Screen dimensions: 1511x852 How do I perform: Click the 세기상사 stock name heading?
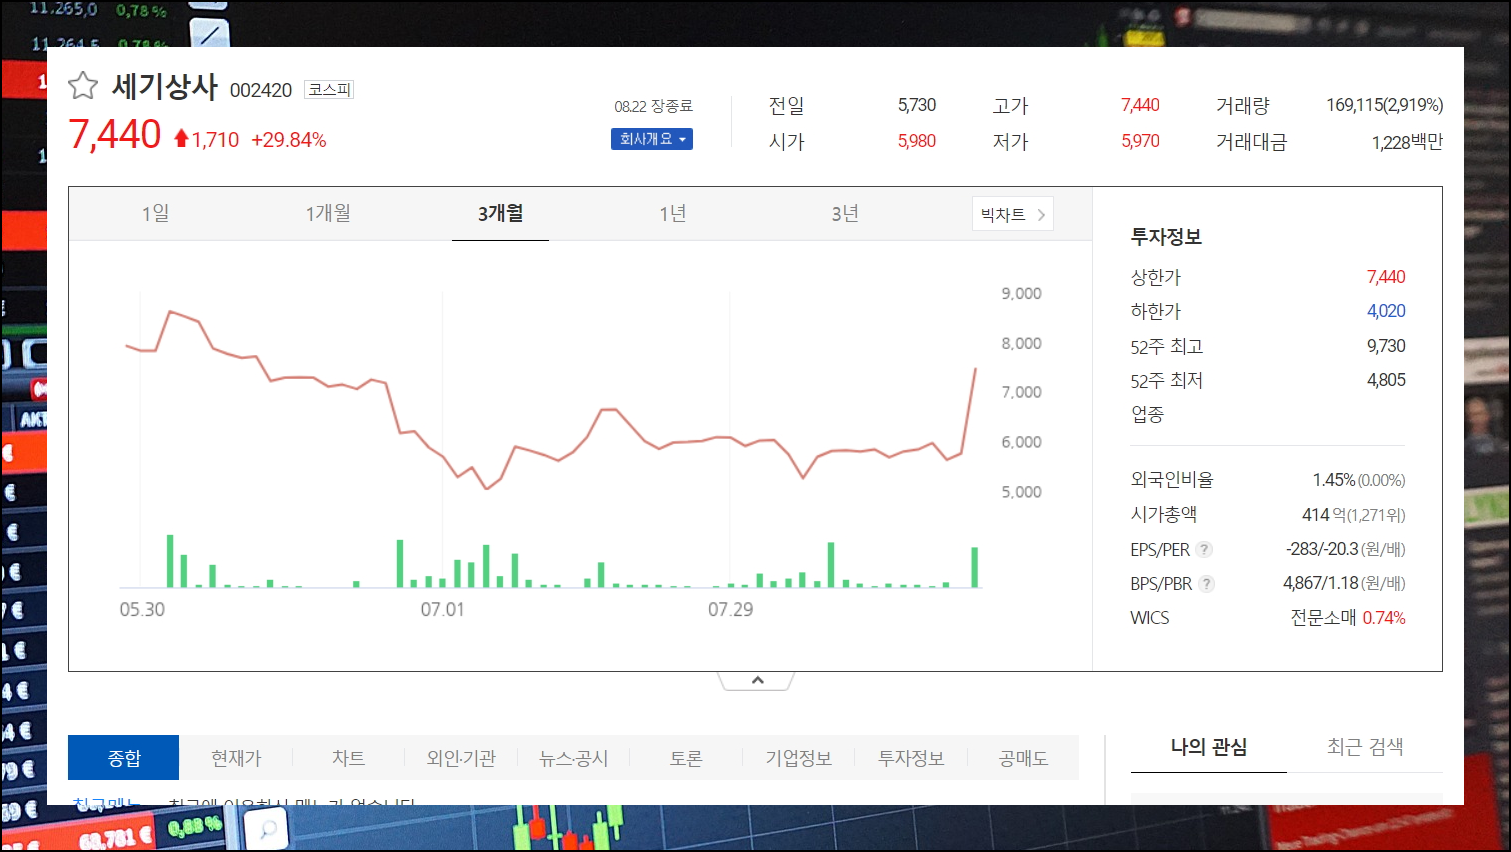(164, 86)
